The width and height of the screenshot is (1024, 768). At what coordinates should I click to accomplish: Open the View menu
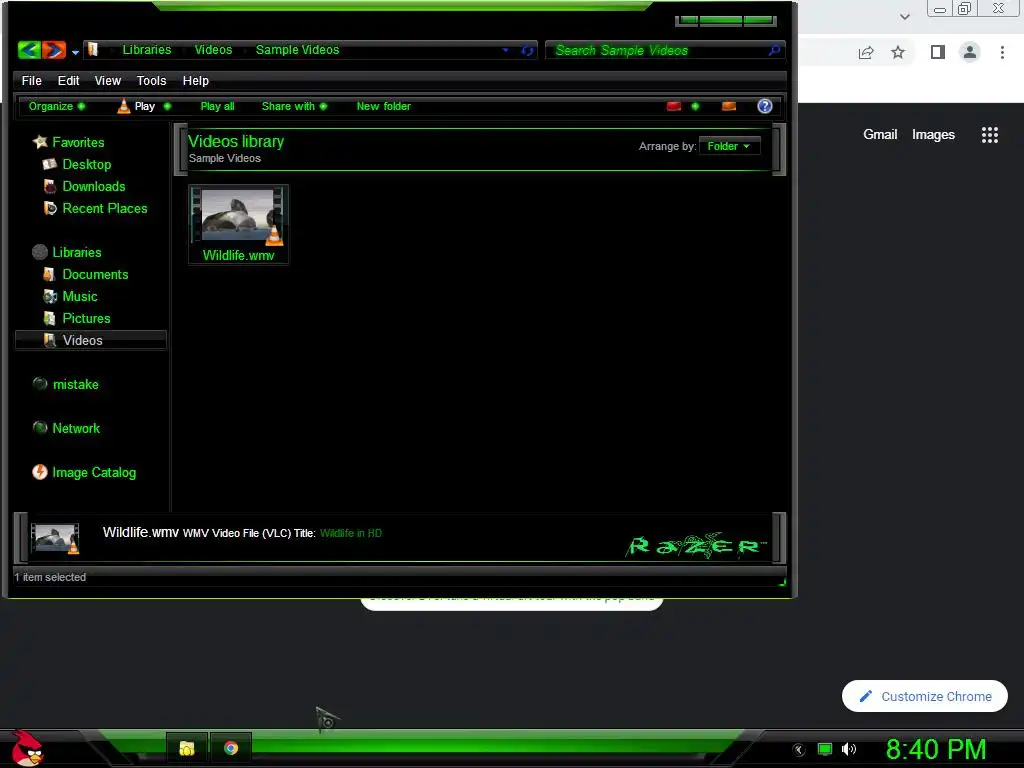108,81
